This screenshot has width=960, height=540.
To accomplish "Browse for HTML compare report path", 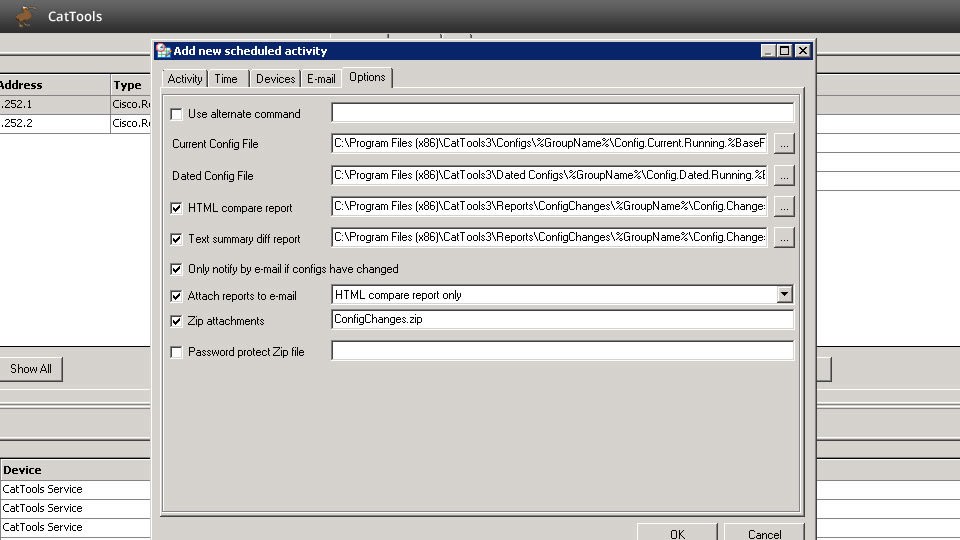I will pyautogui.click(x=784, y=207).
